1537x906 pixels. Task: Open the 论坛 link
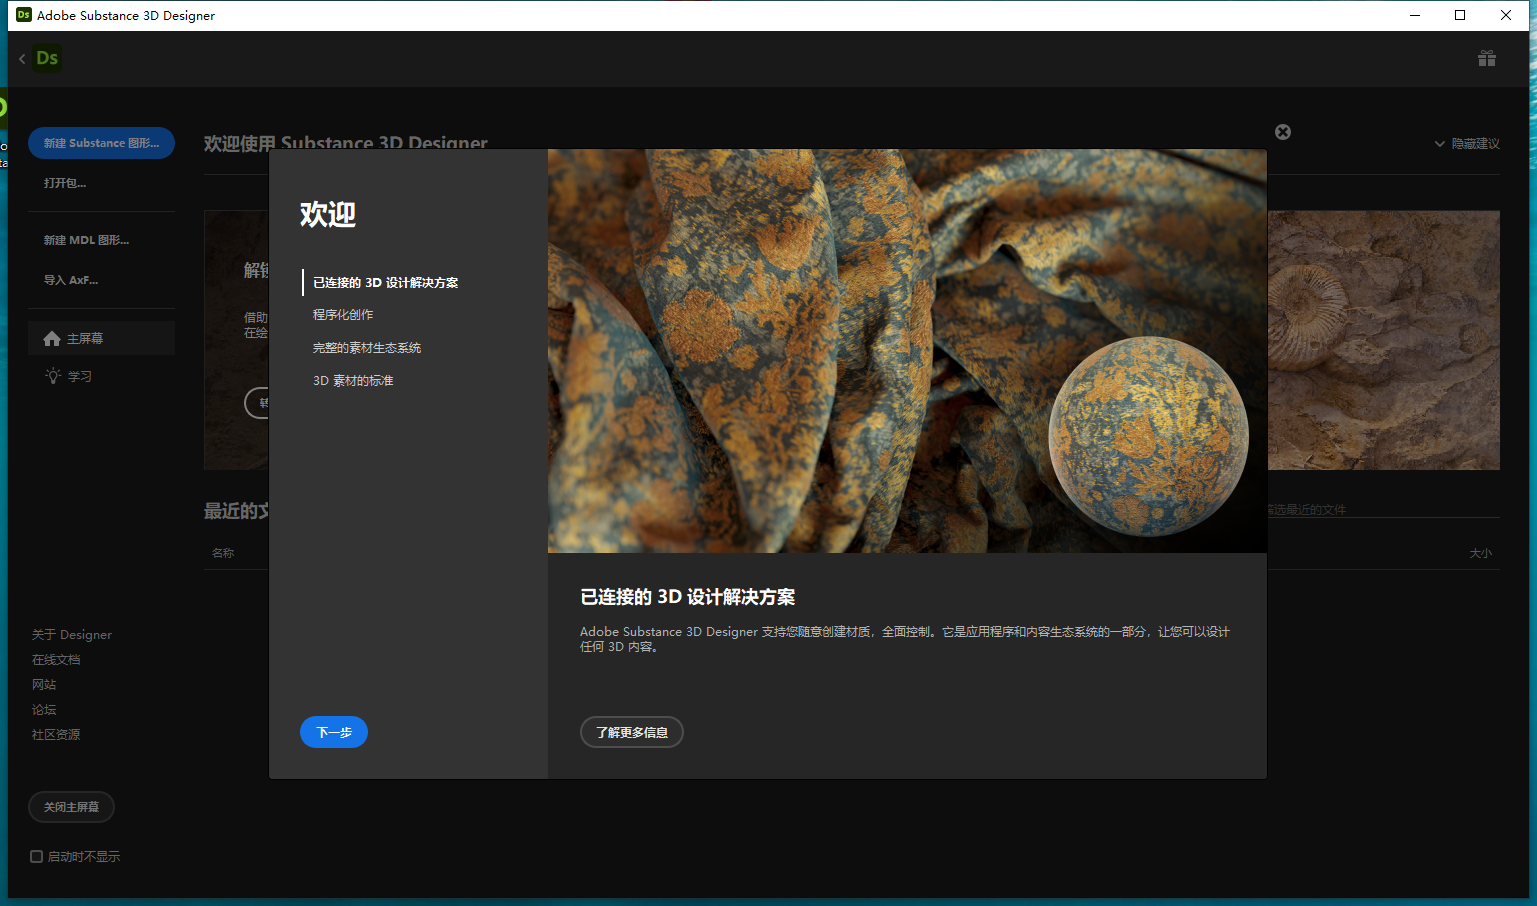(44, 710)
